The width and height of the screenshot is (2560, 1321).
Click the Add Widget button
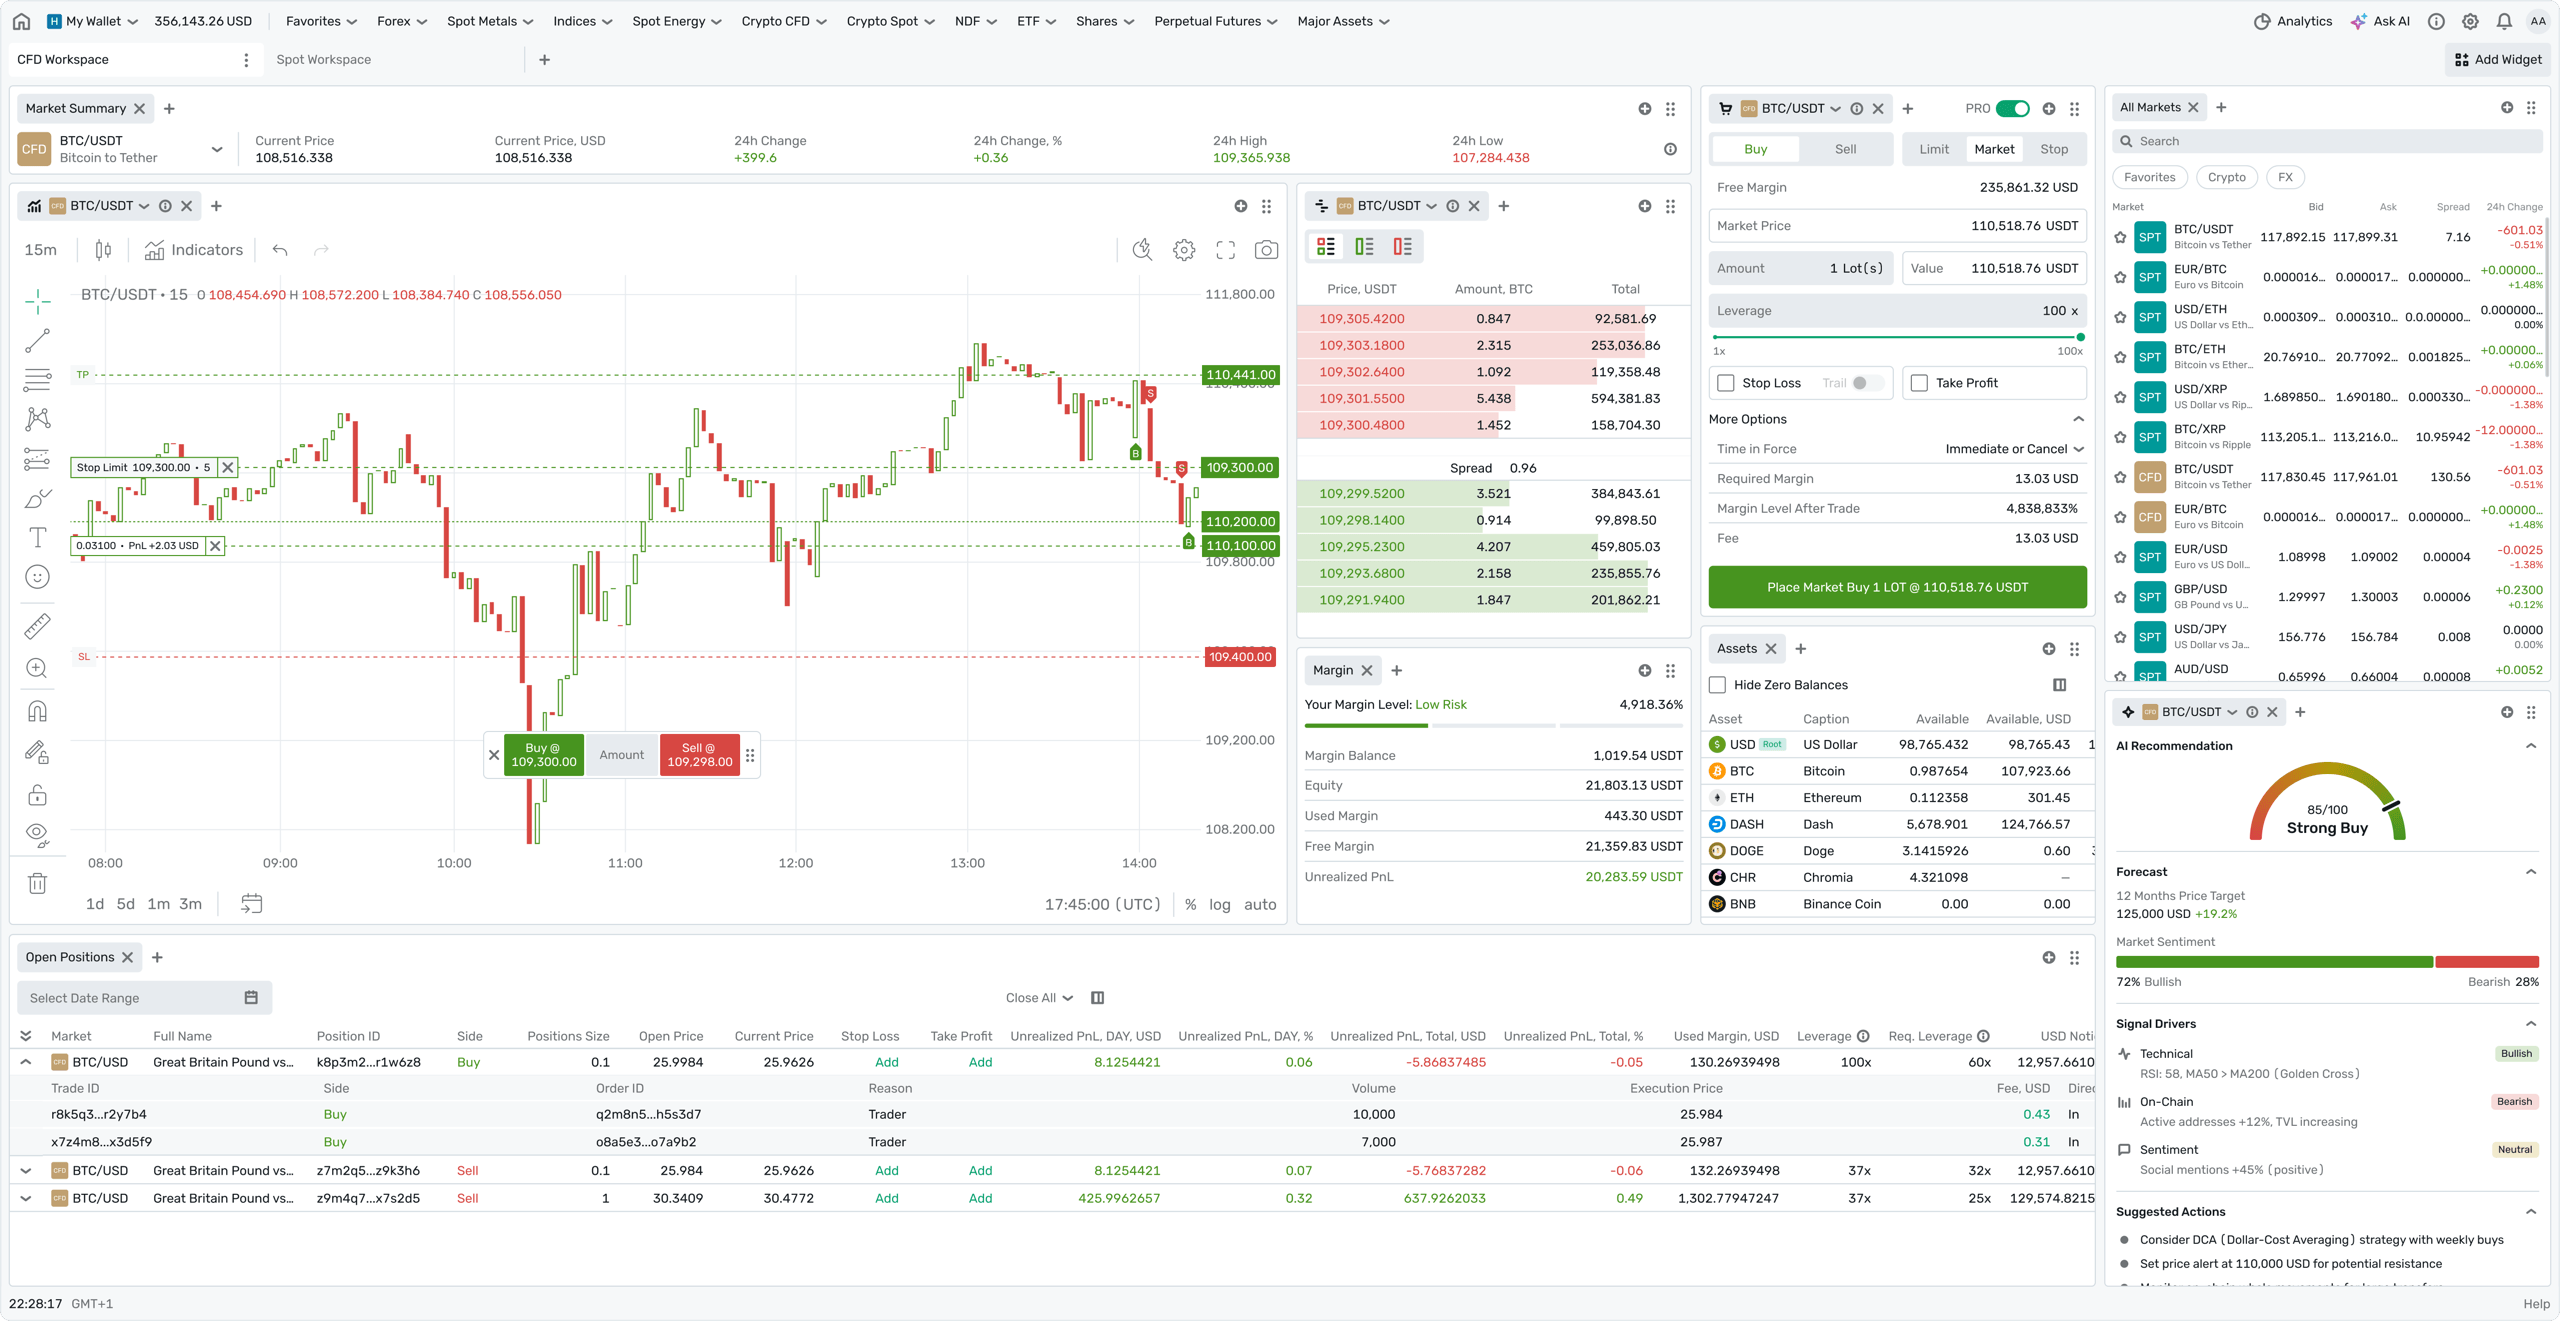(x=2498, y=59)
